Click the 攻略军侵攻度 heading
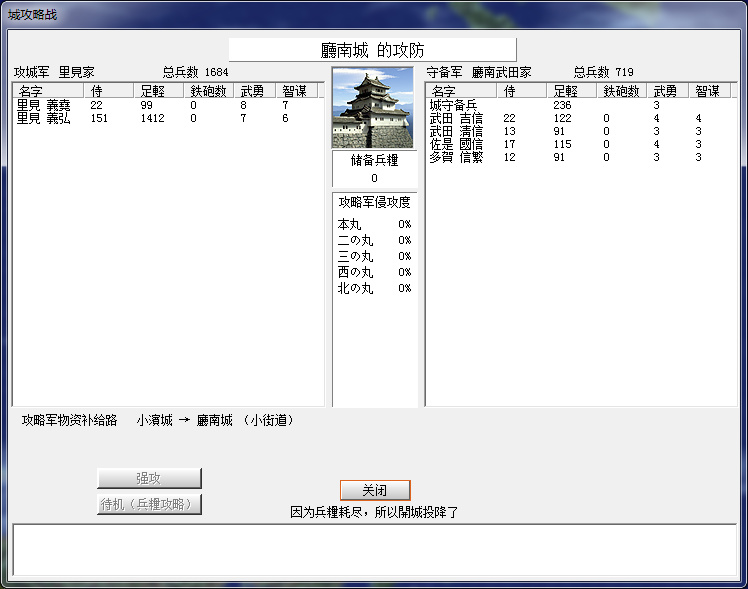Viewport: 748px width, 589px height. 374,202
